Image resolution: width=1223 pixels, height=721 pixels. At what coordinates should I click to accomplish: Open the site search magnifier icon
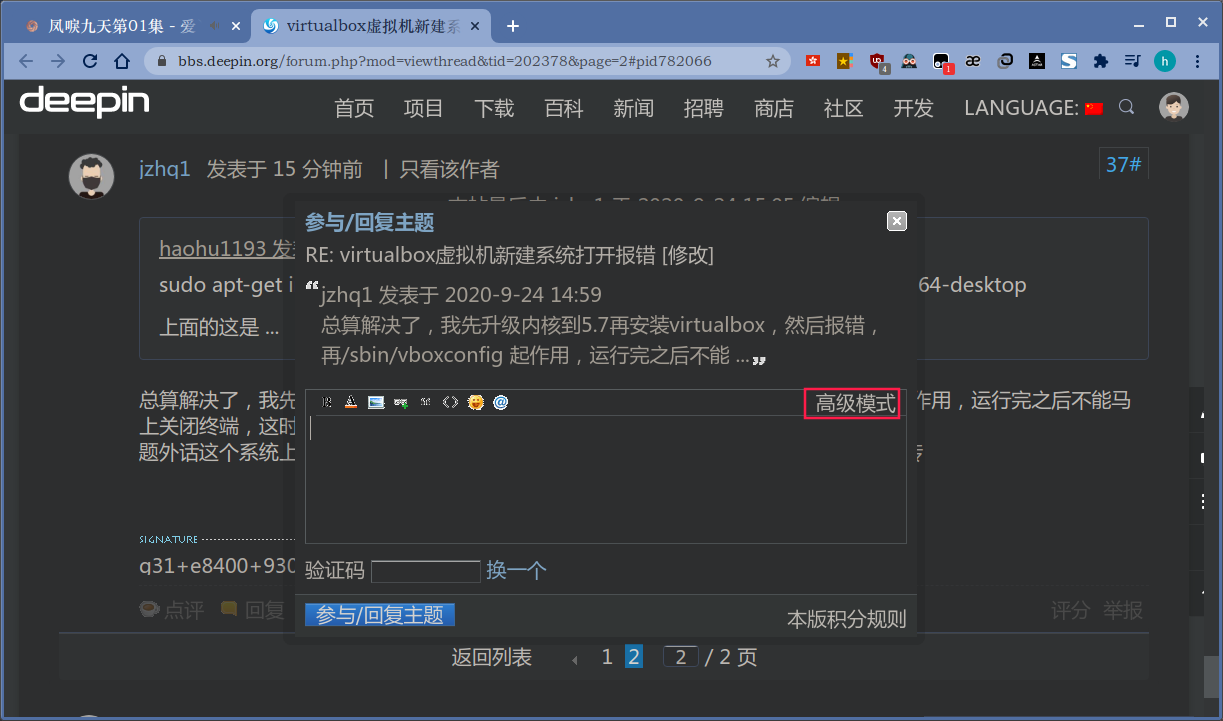1127,107
